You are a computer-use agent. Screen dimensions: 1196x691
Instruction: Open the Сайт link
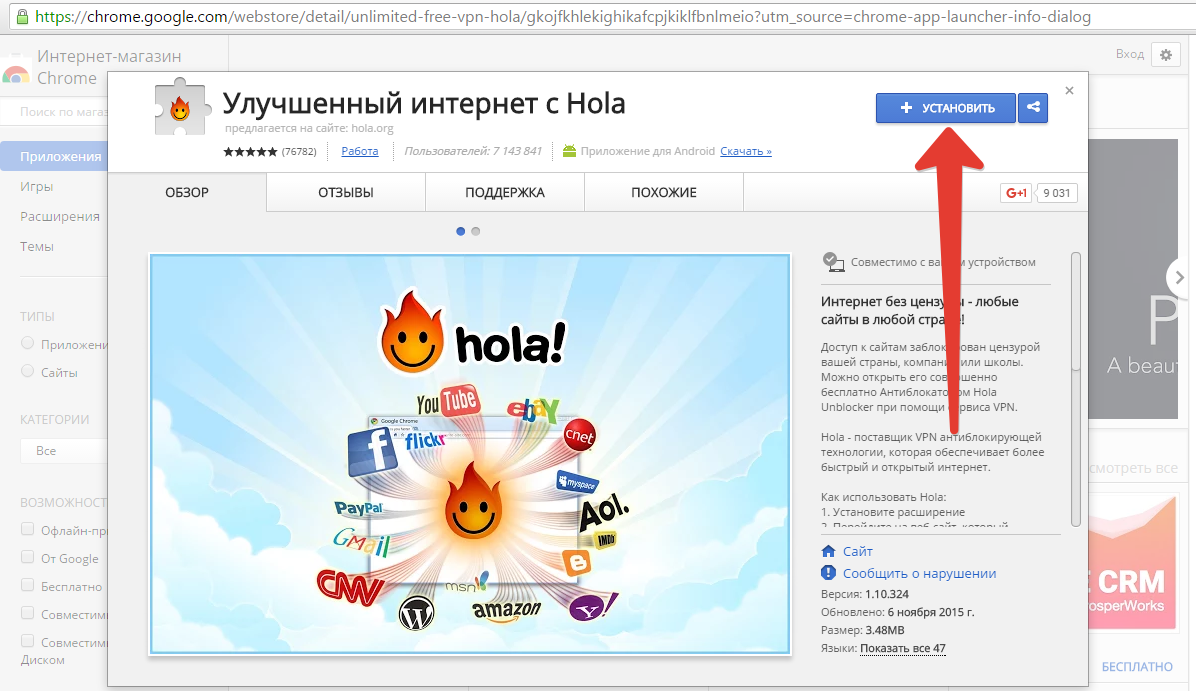857,551
